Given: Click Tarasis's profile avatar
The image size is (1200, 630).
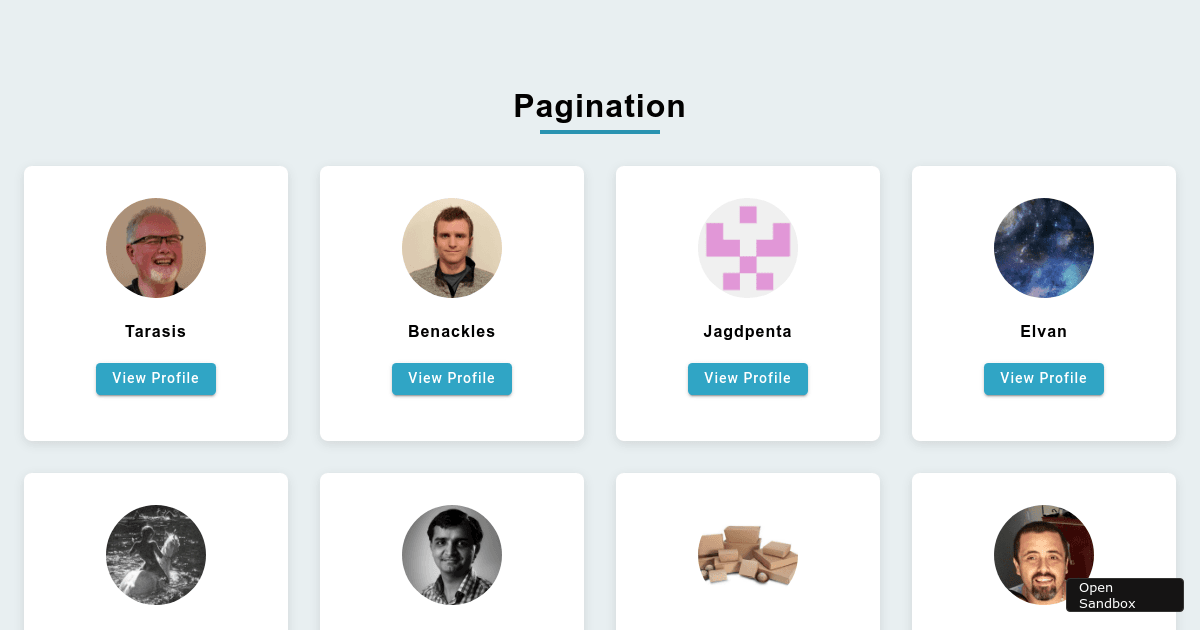Looking at the screenshot, I should 156,248.
